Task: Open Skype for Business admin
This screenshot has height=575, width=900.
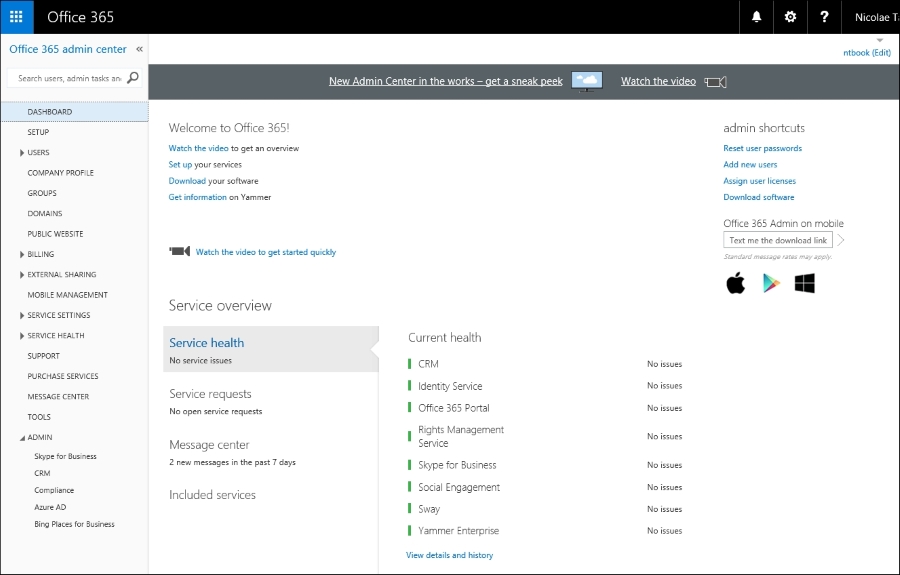Action: click(65, 456)
